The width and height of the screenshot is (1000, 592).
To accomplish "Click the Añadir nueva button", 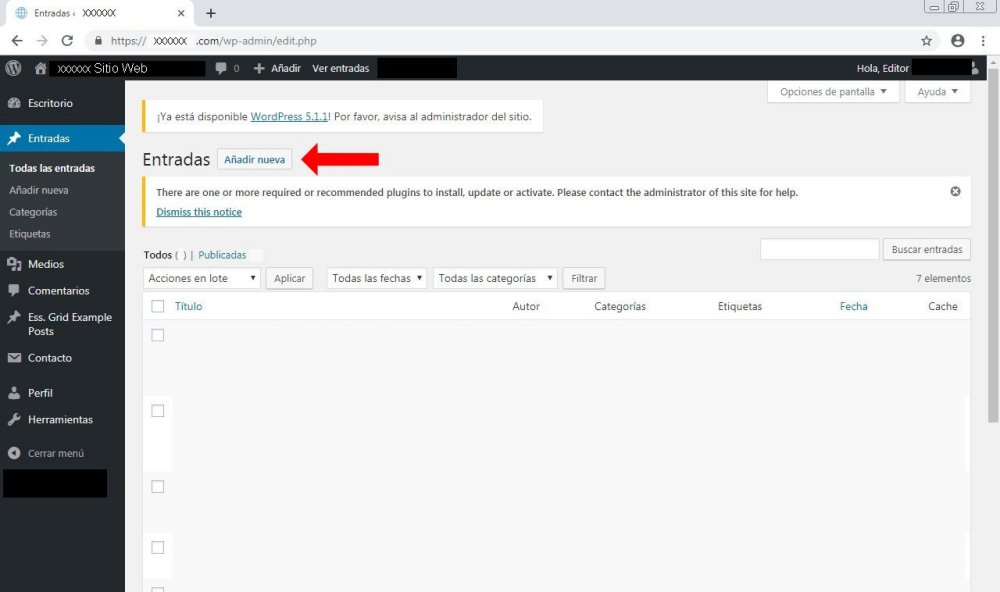I will click(x=254, y=160).
